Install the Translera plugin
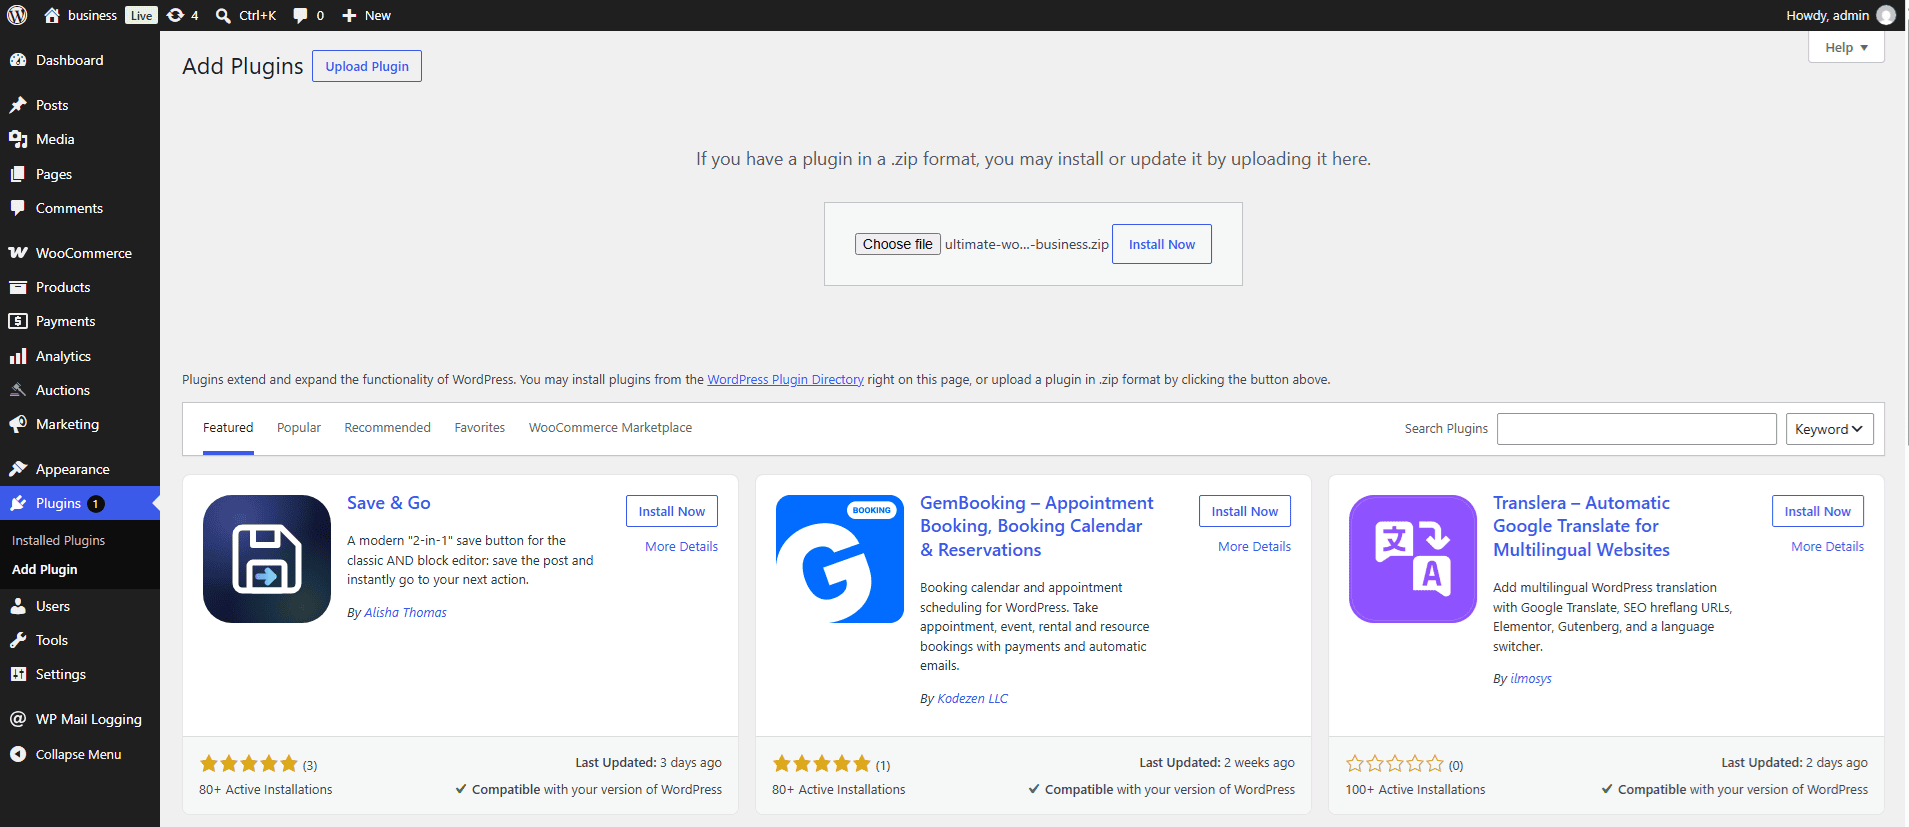 (x=1818, y=511)
